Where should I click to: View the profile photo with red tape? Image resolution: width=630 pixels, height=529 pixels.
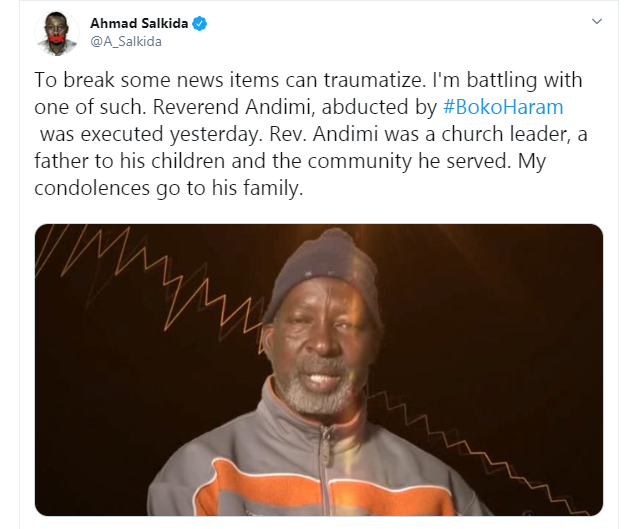[x=57, y=33]
